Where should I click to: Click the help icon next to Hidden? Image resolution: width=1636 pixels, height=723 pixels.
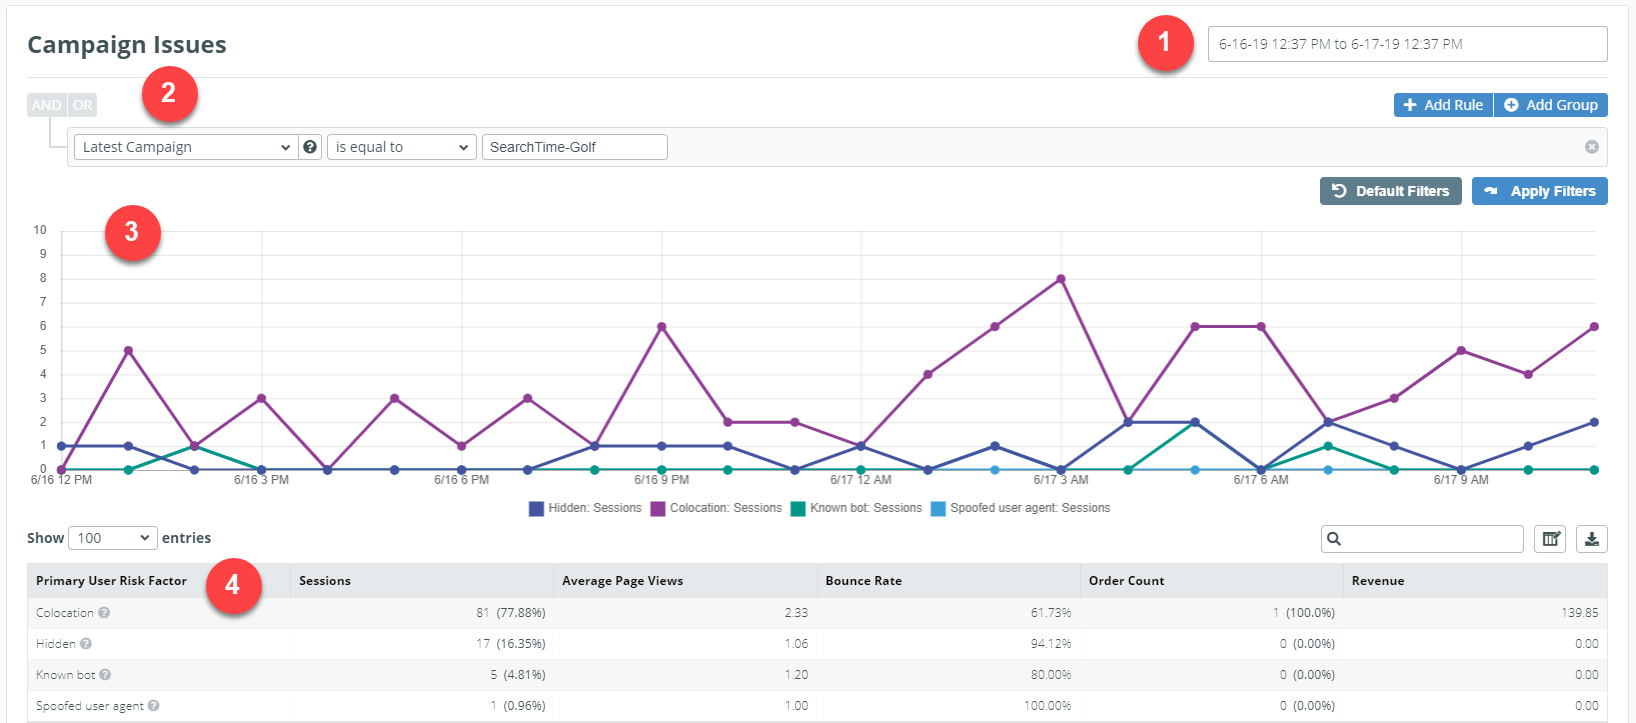coord(86,644)
